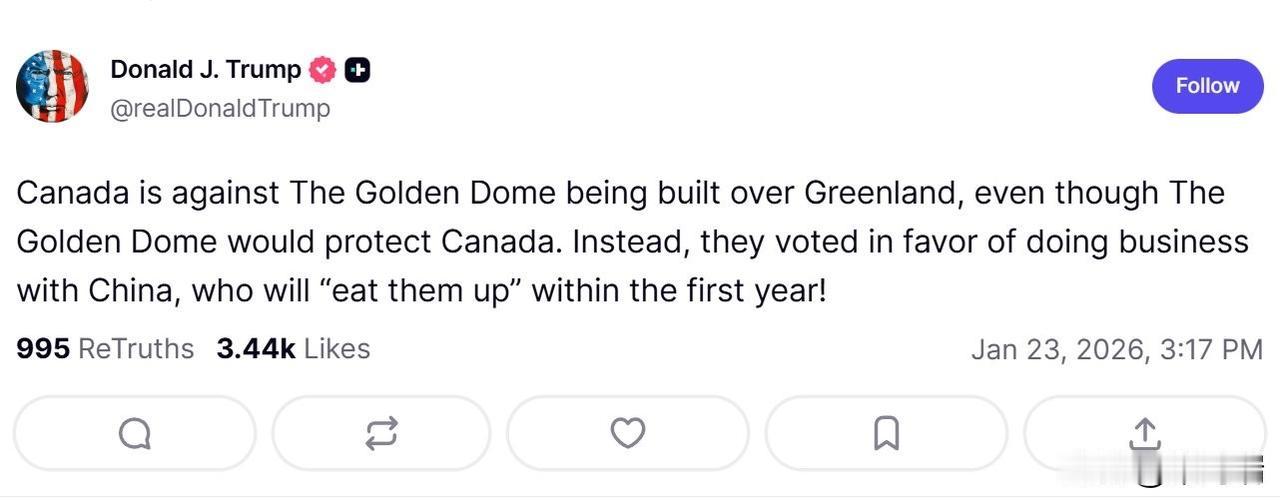View the 3.44k Likes list

click(x=293, y=348)
